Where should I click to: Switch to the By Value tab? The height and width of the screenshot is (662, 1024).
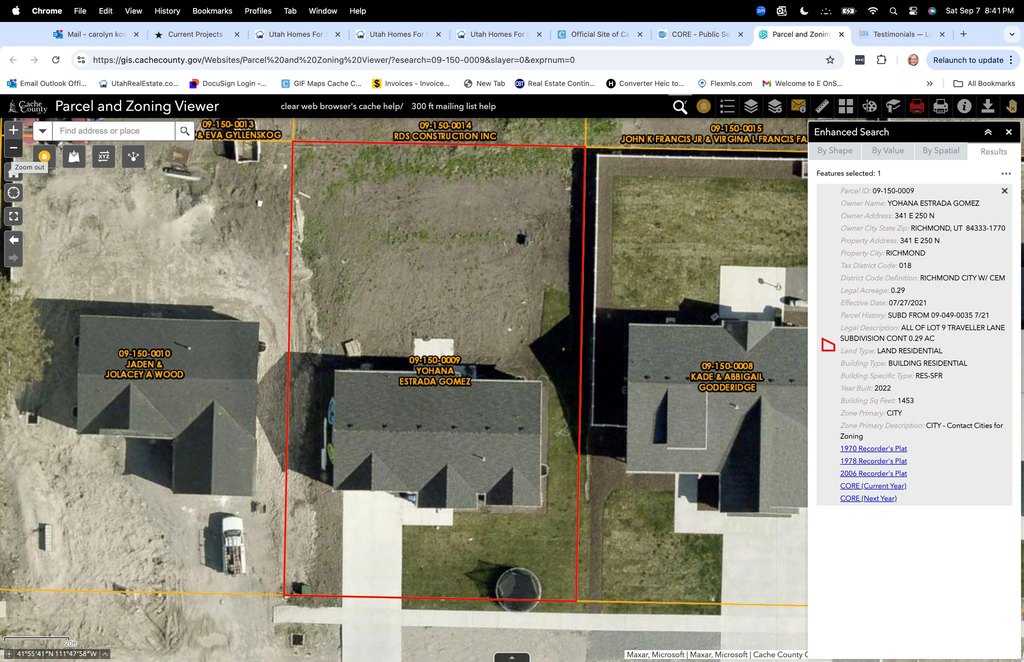click(x=887, y=151)
